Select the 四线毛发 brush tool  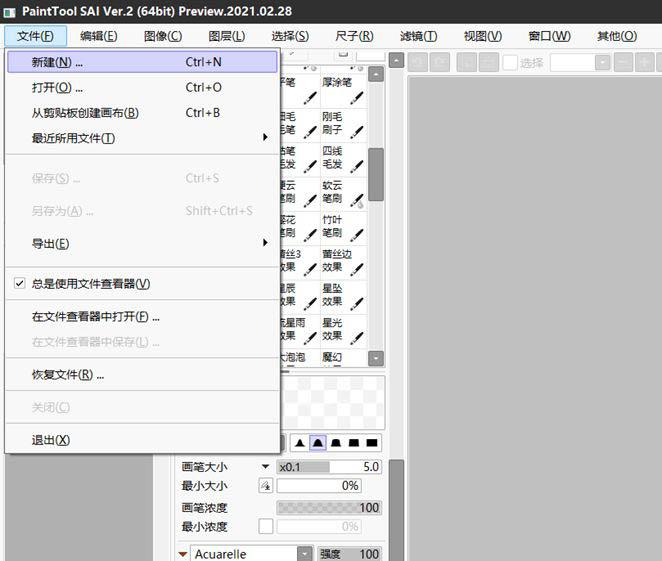click(x=343, y=159)
